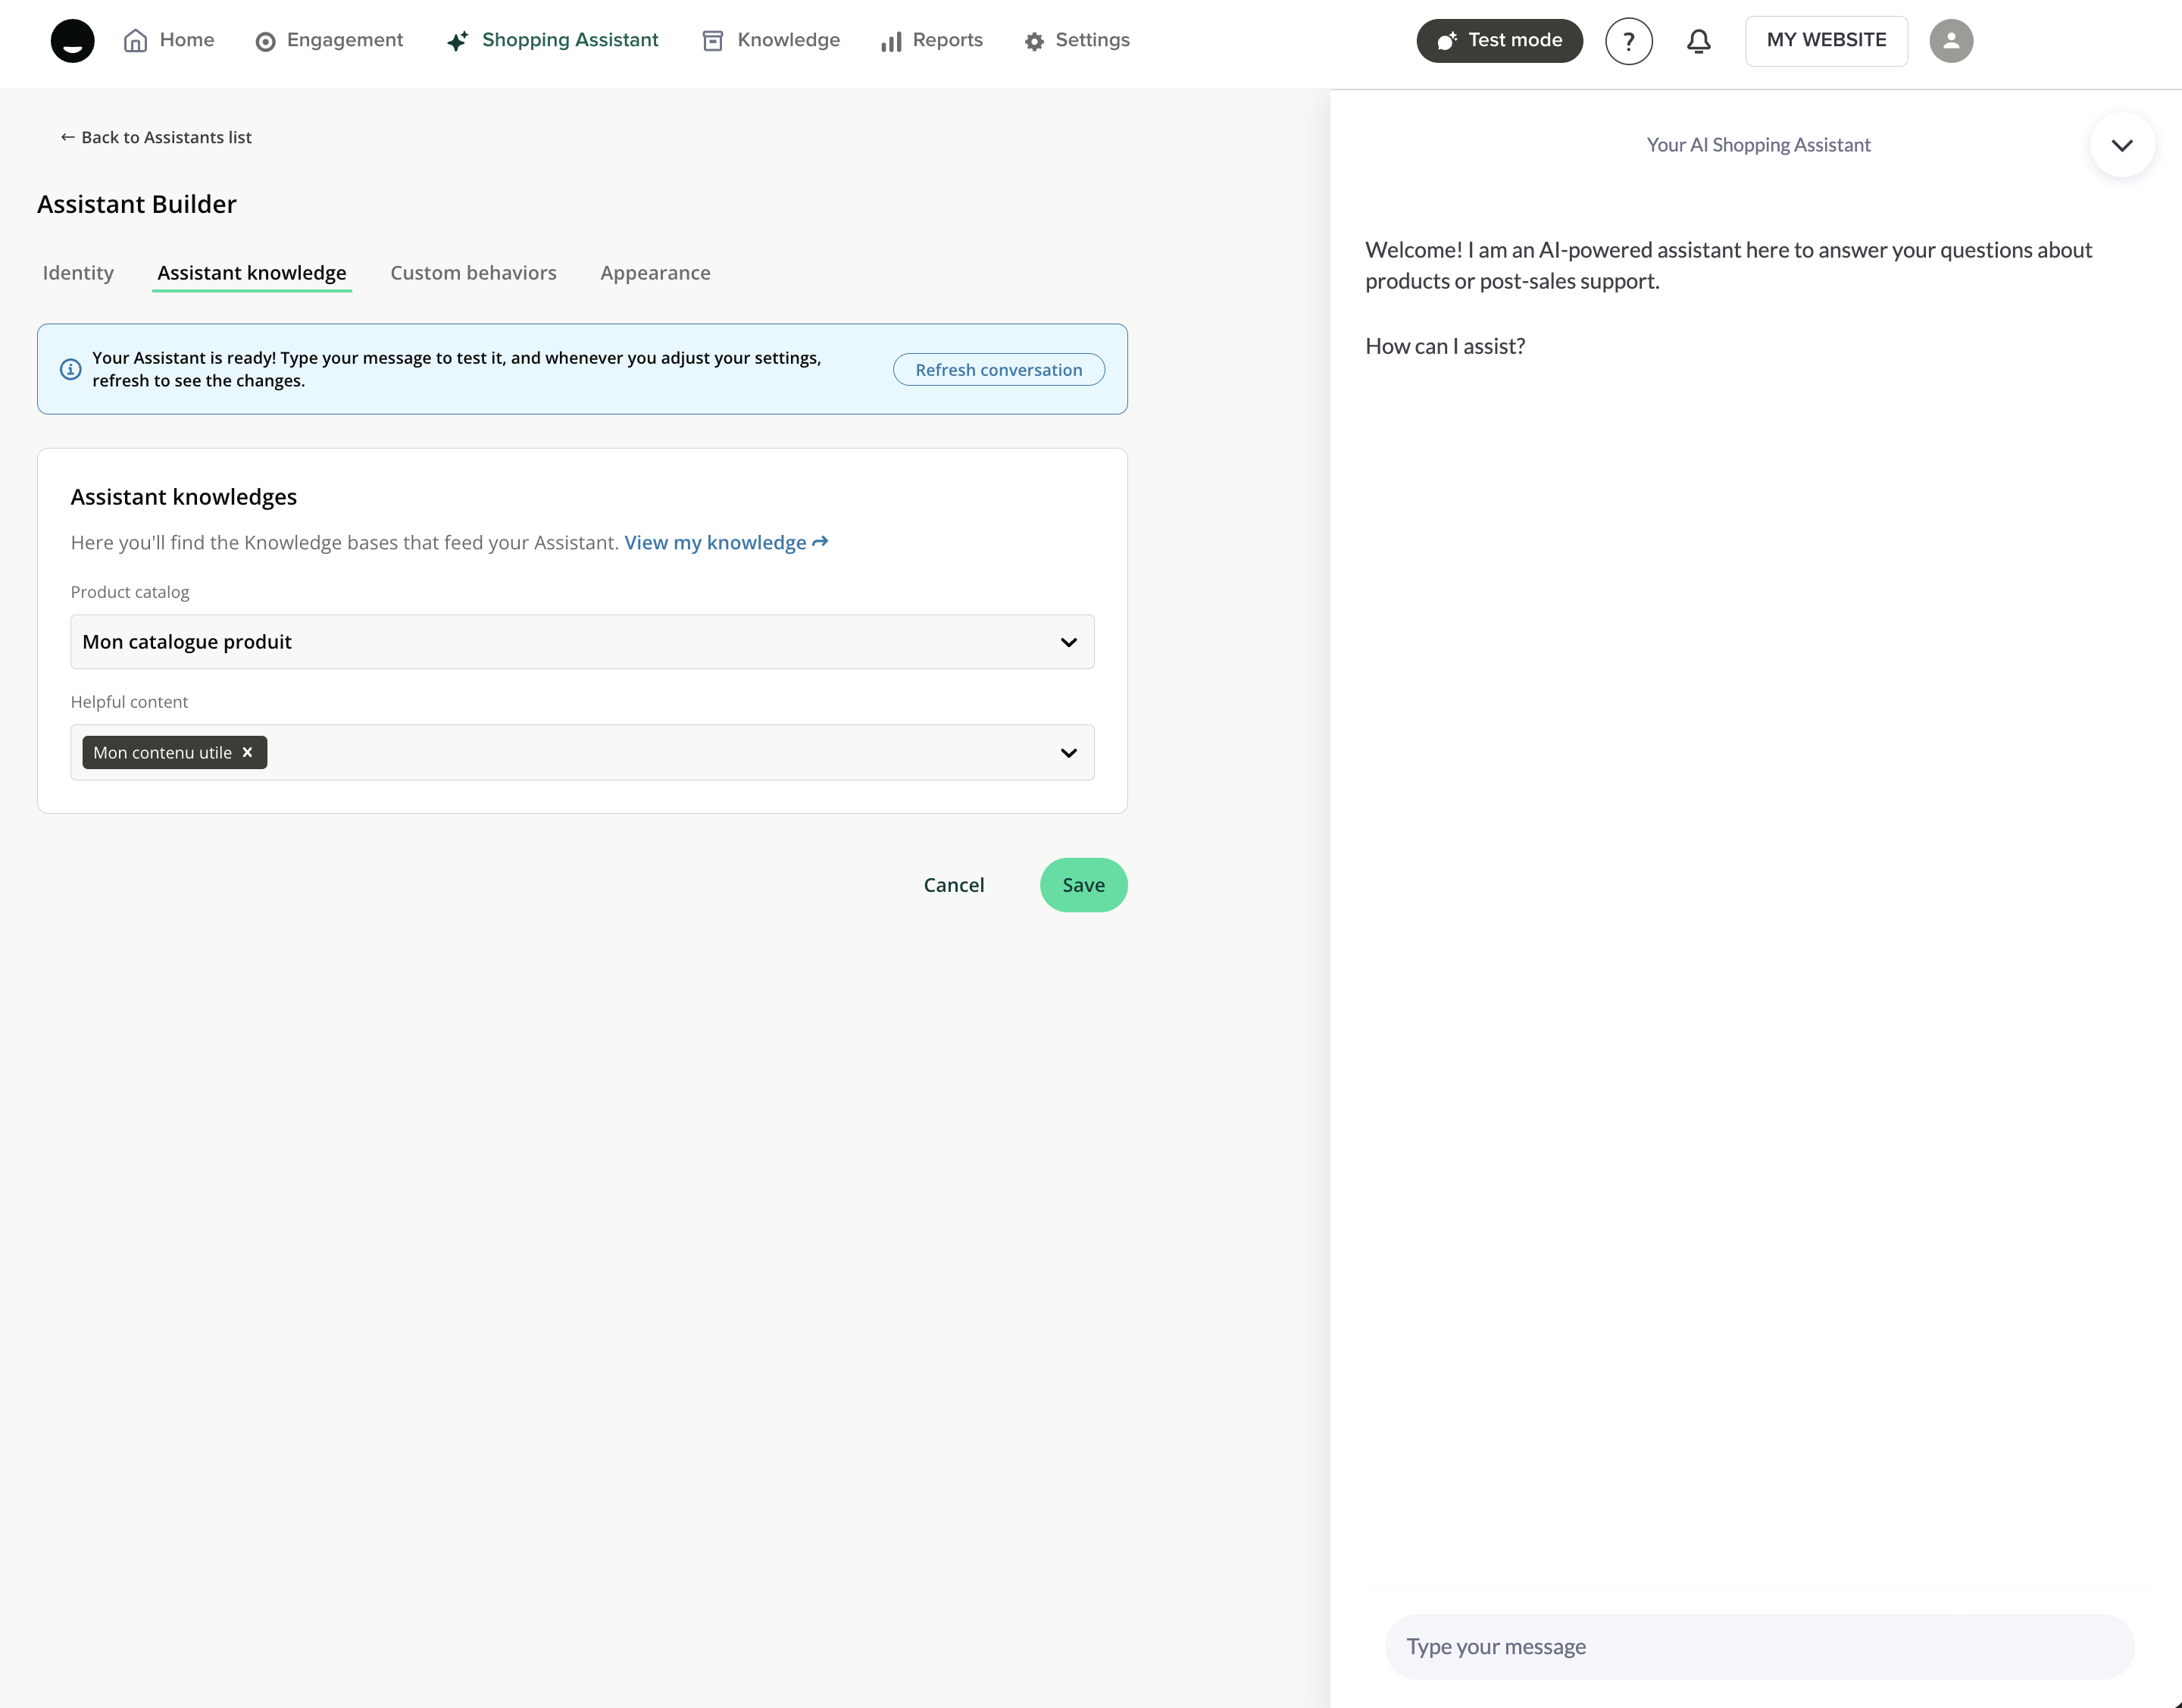Open the Reports section
2182x1708 pixels.
(x=931, y=40)
